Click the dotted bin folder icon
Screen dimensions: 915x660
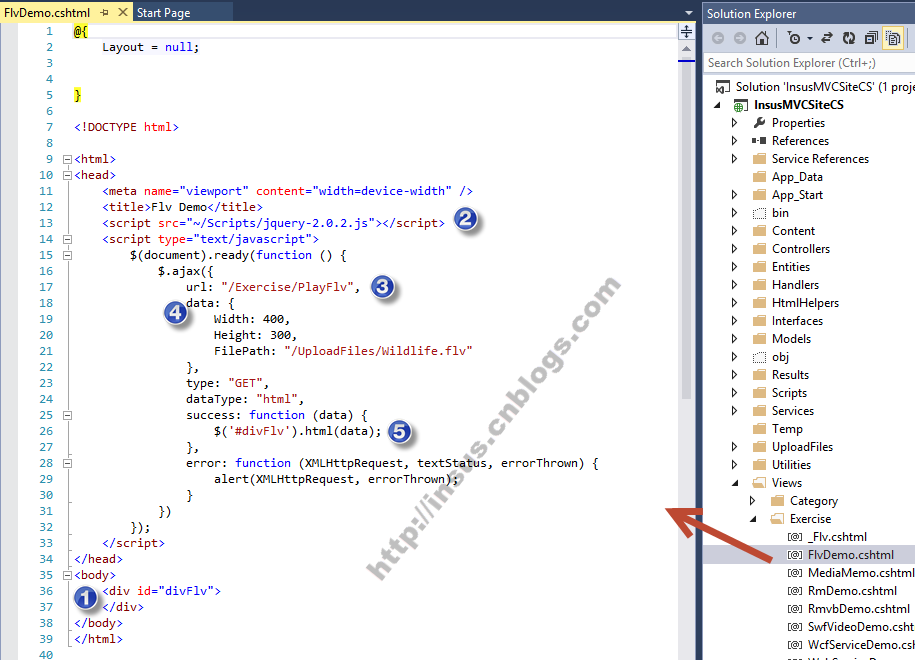point(759,213)
